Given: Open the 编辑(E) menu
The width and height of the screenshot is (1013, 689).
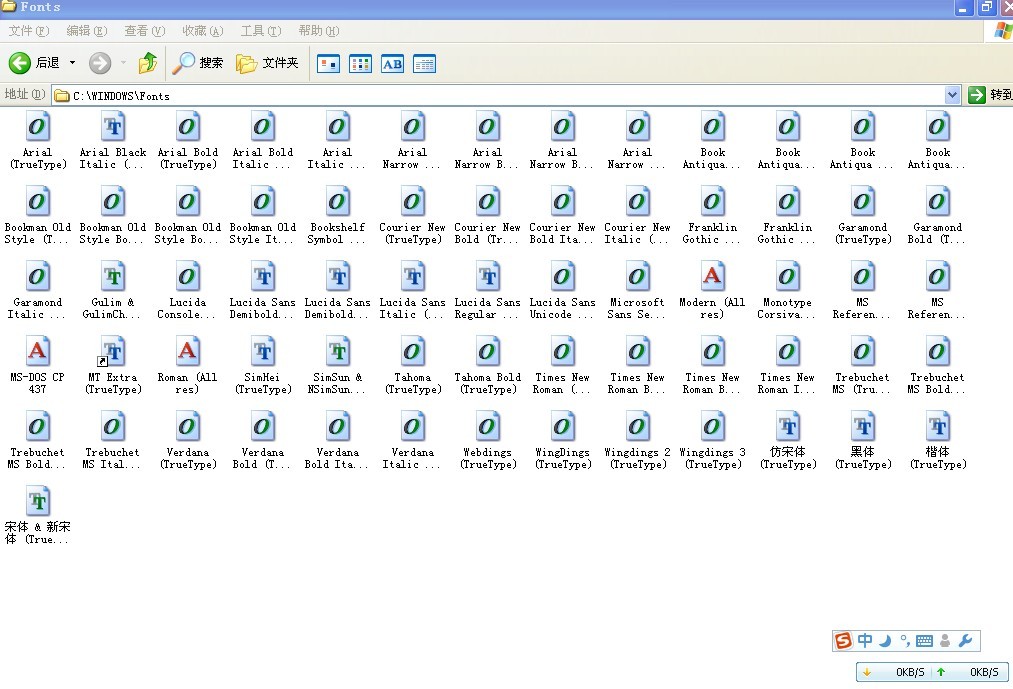Looking at the screenshot, I should point(87,30).
